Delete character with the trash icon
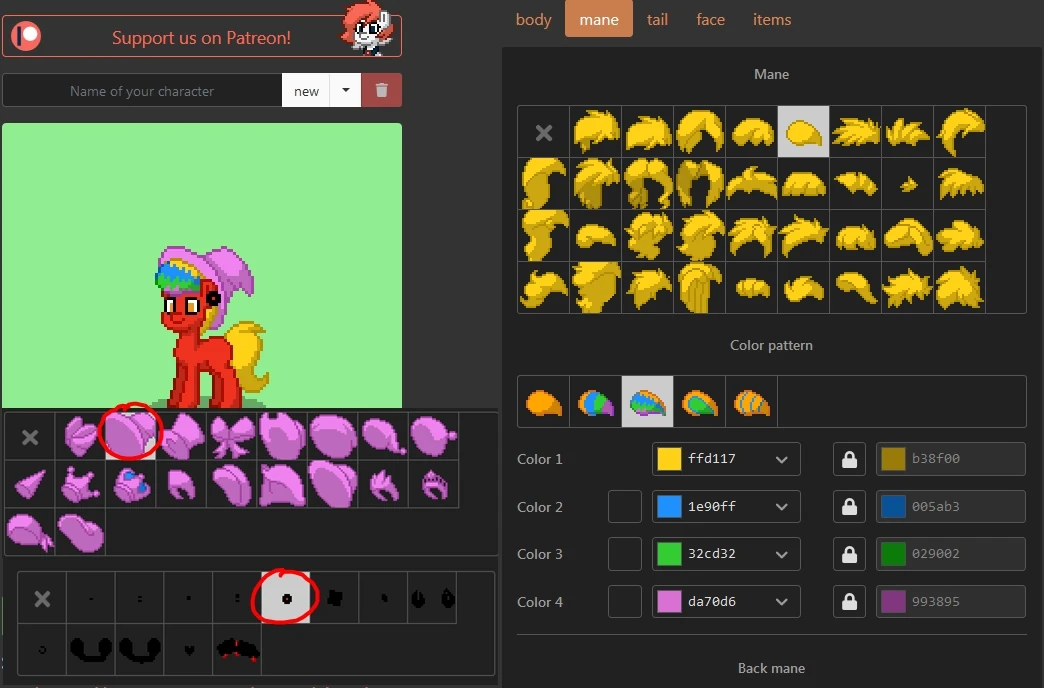Screen dimensions: 1044x688 coord(382,90)
